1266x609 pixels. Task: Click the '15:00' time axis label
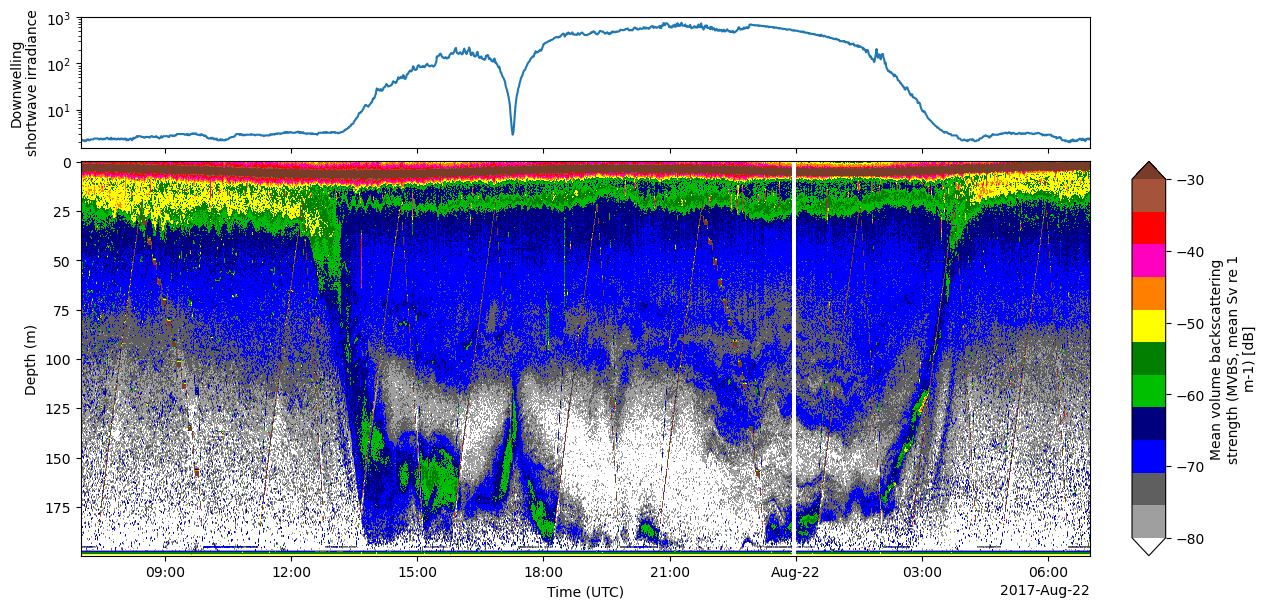417,573
